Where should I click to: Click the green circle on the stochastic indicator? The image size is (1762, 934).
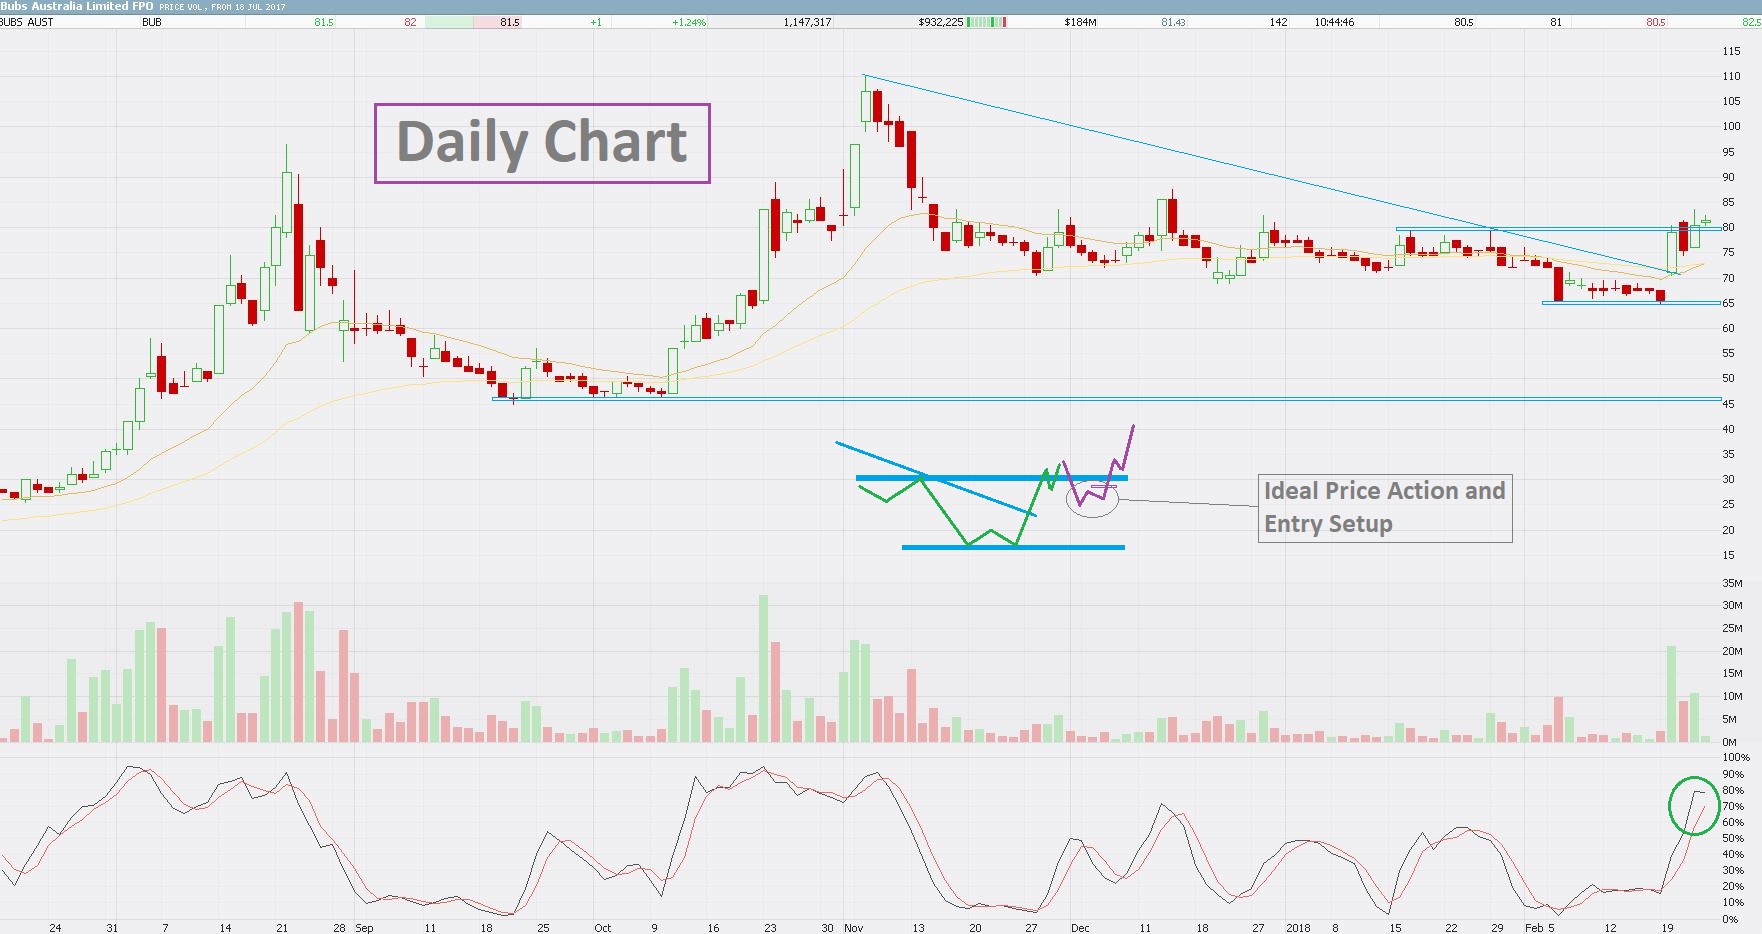click(1694, 805)
